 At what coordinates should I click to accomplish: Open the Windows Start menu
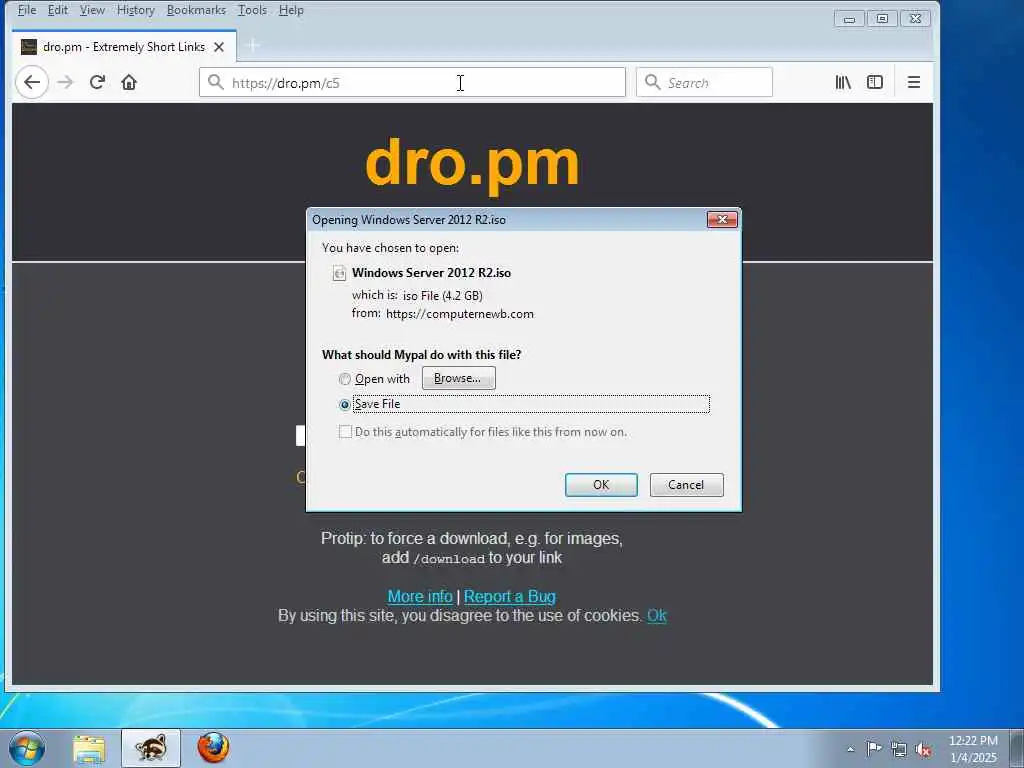(27, 748)
